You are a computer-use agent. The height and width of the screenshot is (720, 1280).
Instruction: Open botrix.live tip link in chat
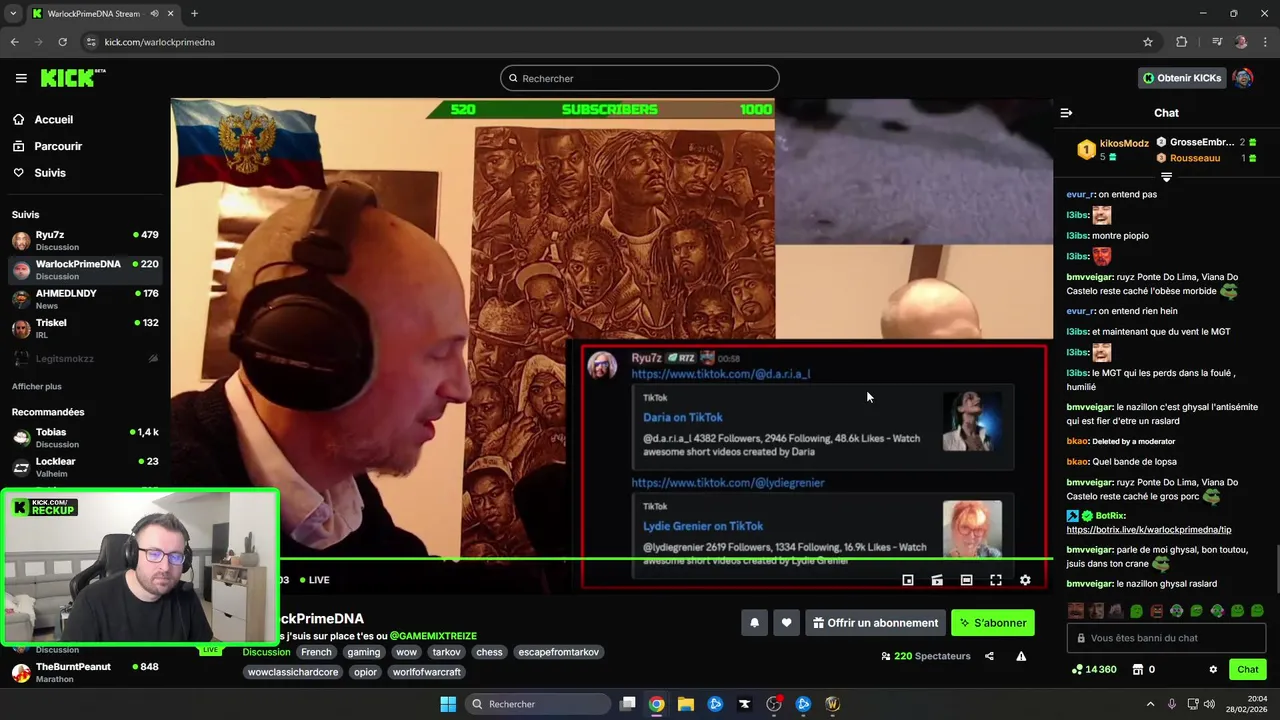click(1149, 530)
